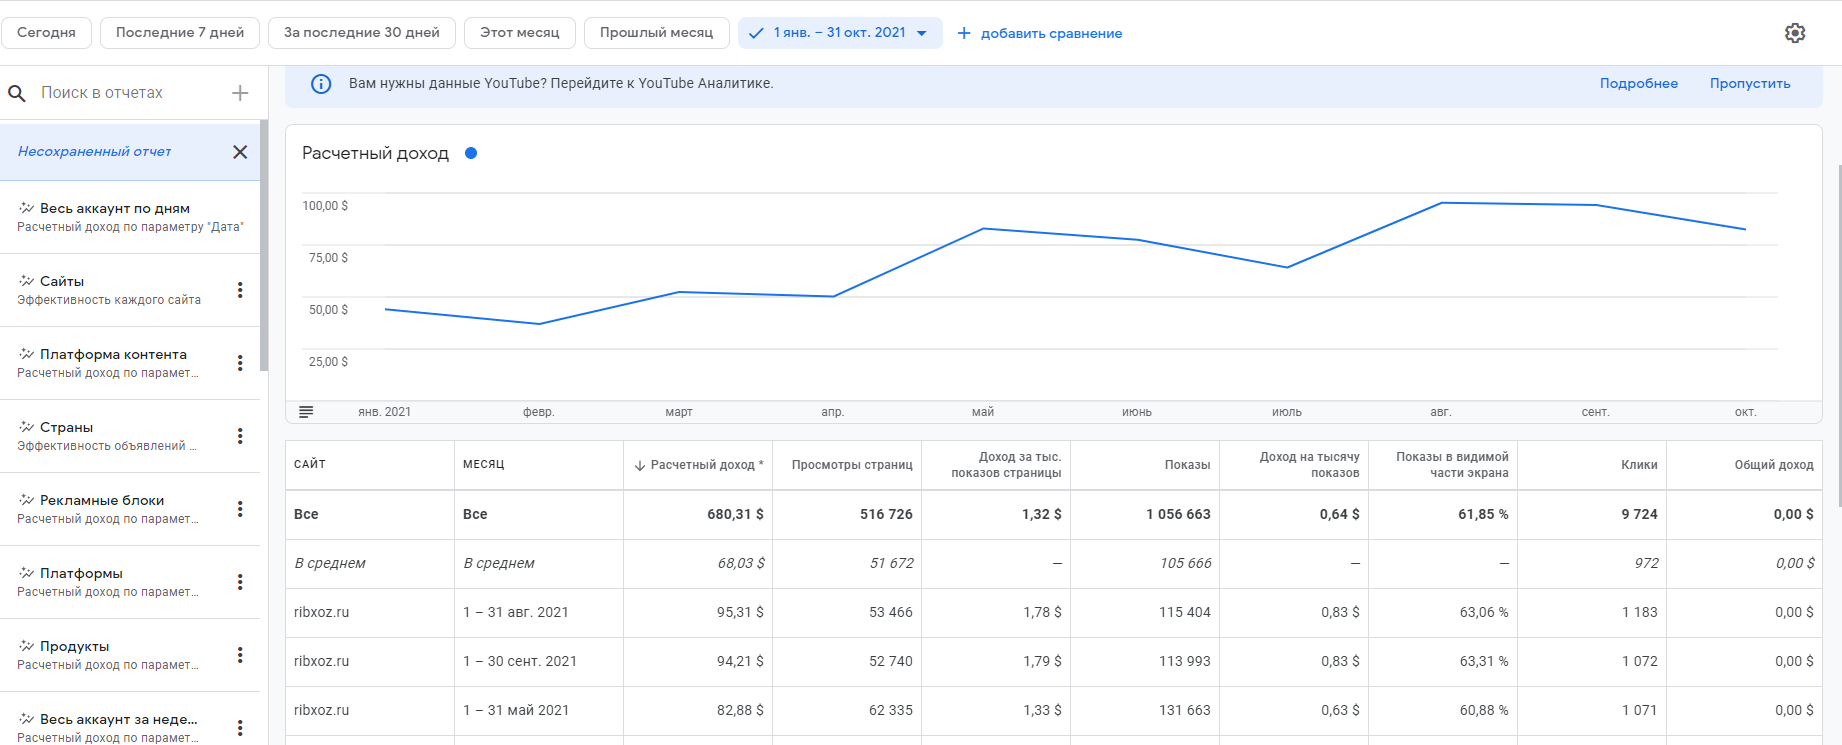The width and height of the screenshot is (1842, 745).
Task: Click the blue Расчетный доход legend dot
Action: (x=471, y=153)
